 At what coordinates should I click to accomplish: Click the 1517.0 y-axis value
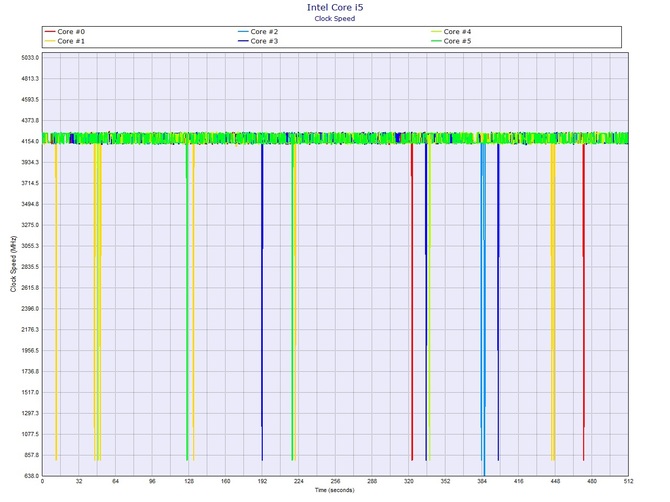tap(30, 392)
